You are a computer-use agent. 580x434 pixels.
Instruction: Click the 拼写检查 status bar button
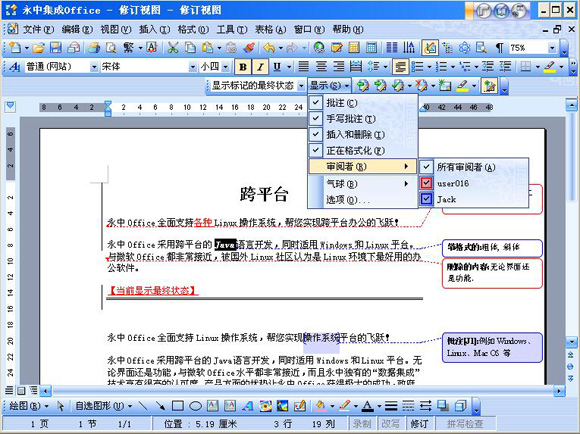click(465, 424)
